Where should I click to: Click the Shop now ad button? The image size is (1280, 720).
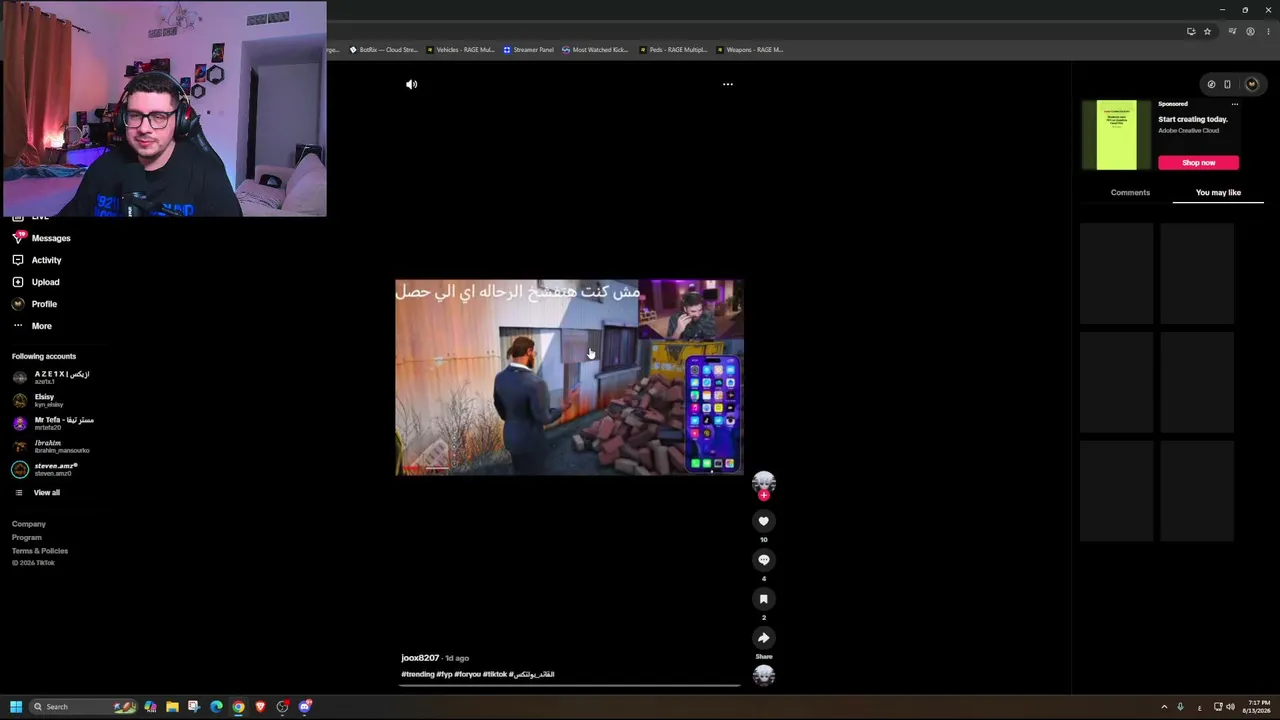pyautogui.click(x=1198, y=163)
